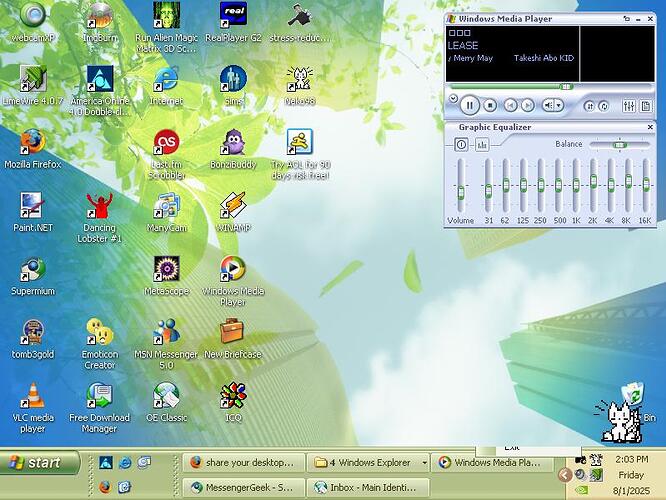Screen dimensions: 666x500
Task: Skip to next track in Media Player
Action: pos(528,105)
